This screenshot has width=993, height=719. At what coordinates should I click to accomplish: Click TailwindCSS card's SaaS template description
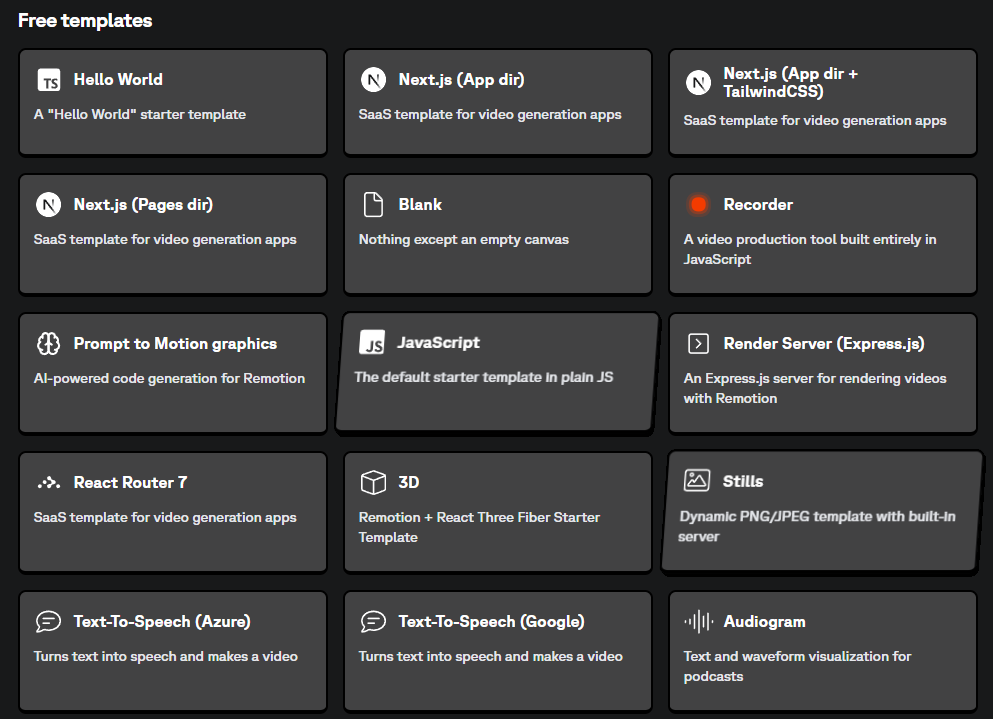click(x=815, y=120)
